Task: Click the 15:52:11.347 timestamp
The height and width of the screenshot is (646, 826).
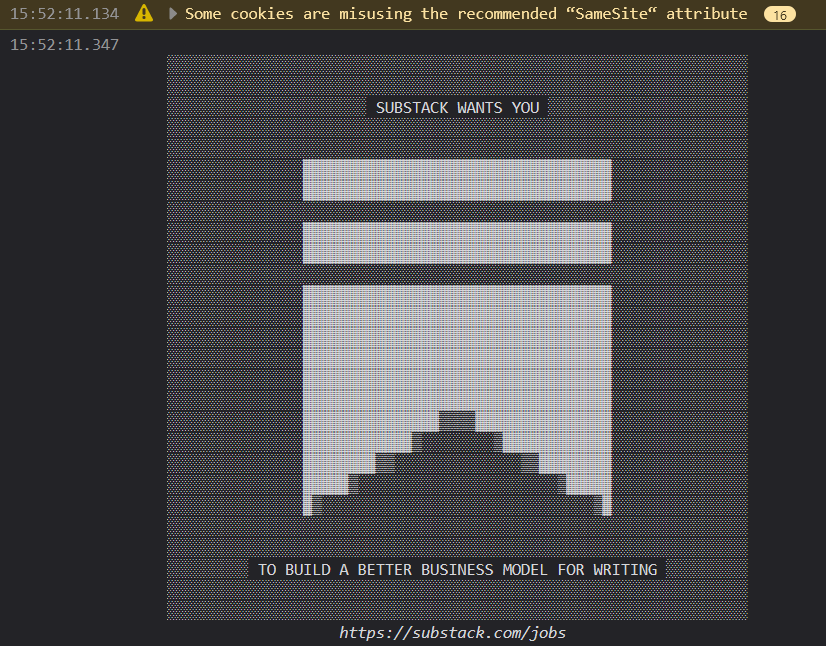Action: pyautogui.click(x=64, y=45)
